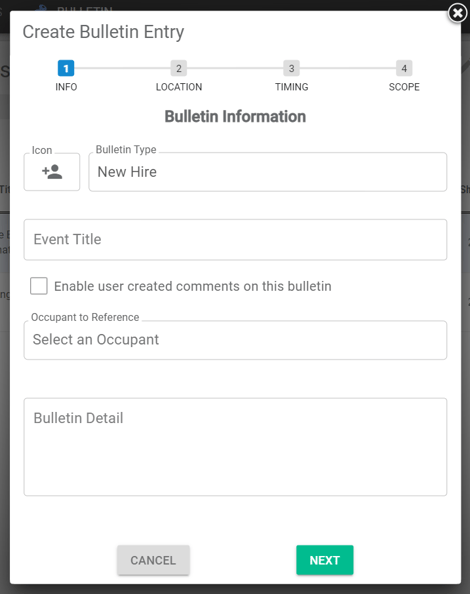Go to the LOCATION step label
This screenshot has width=470, height=594.
pyautogui.click(x=179, y=87)
